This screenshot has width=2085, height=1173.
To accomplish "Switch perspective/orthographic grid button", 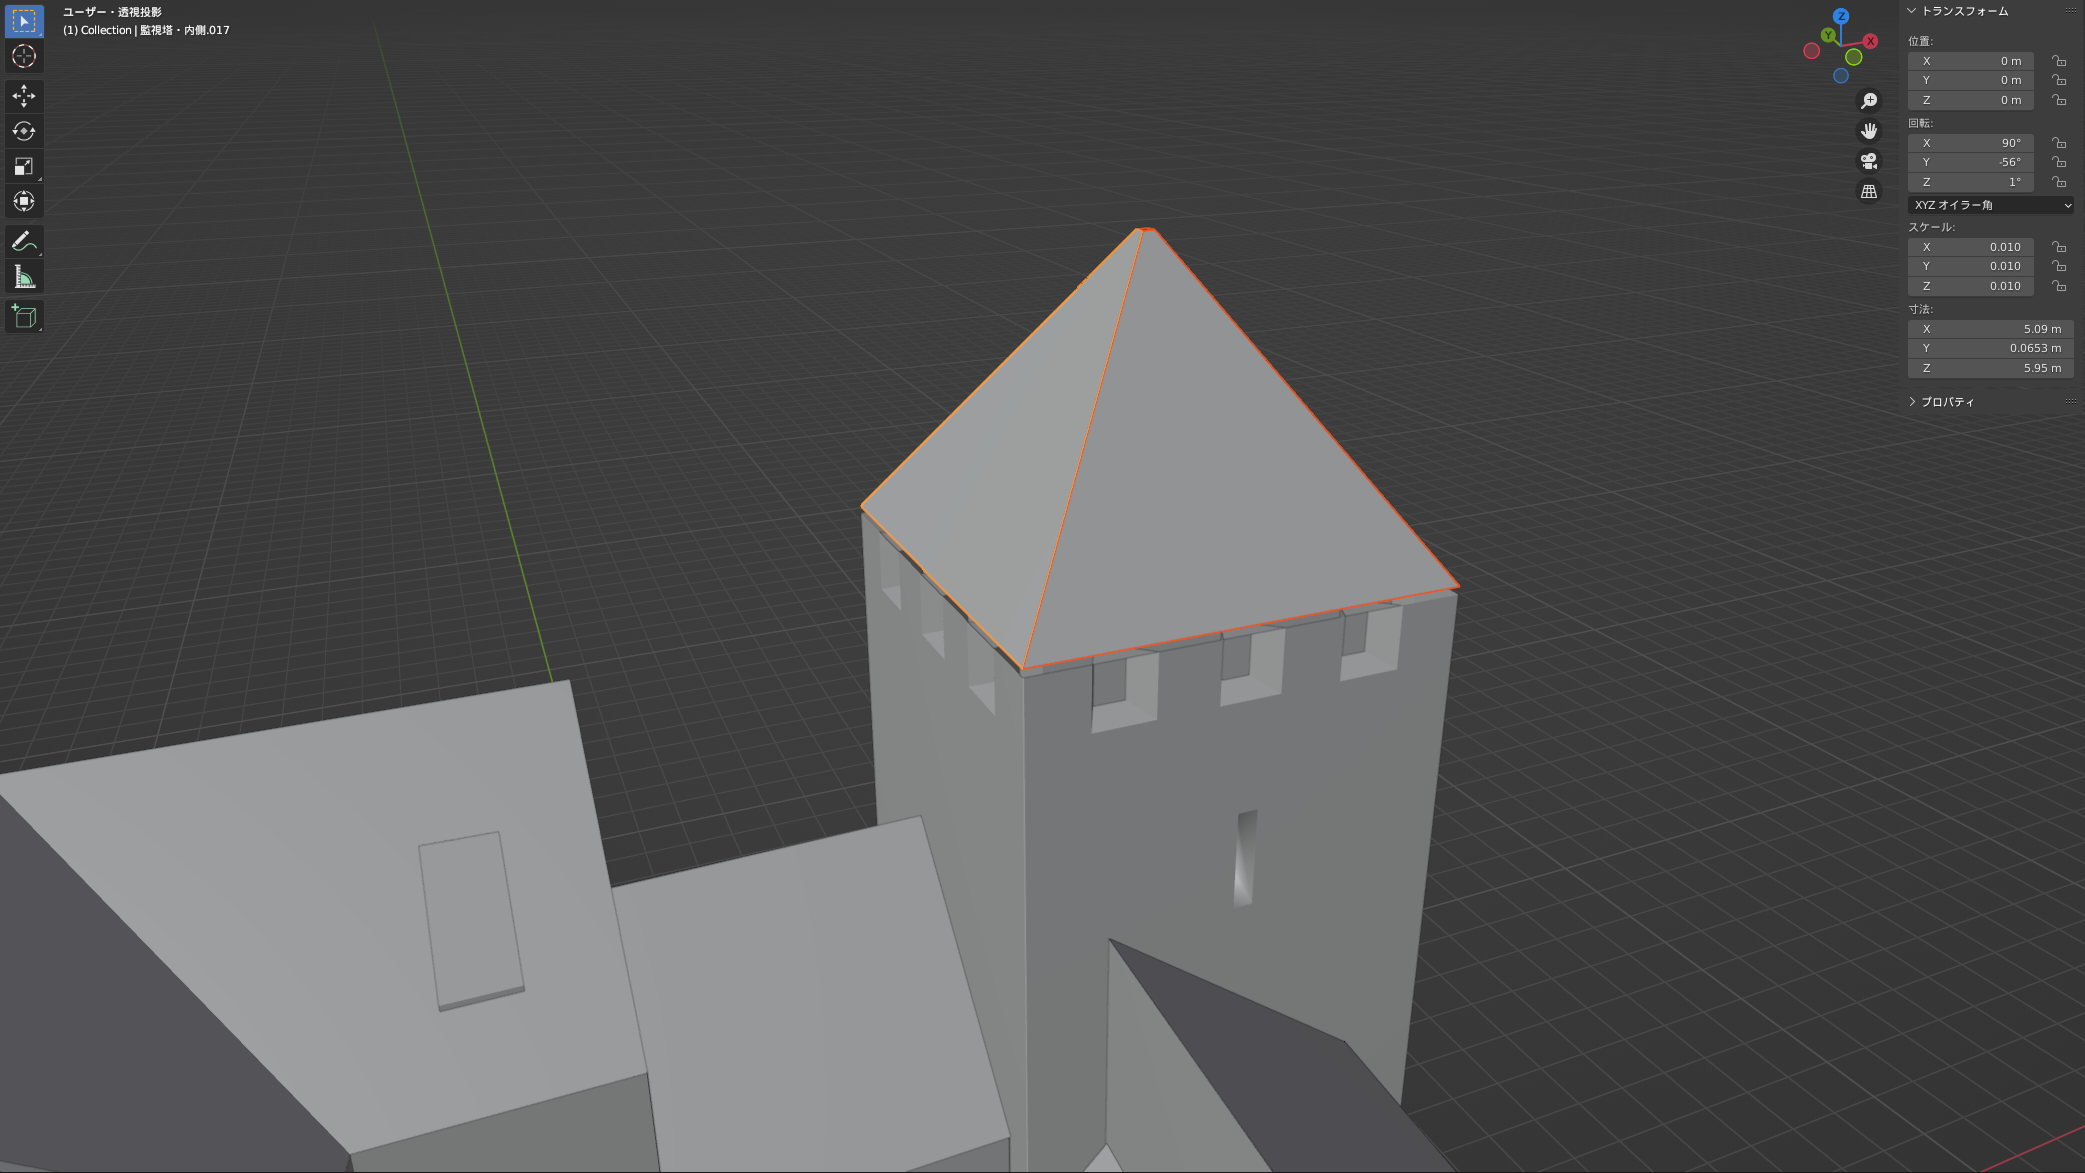I will tap(1868, 192).
